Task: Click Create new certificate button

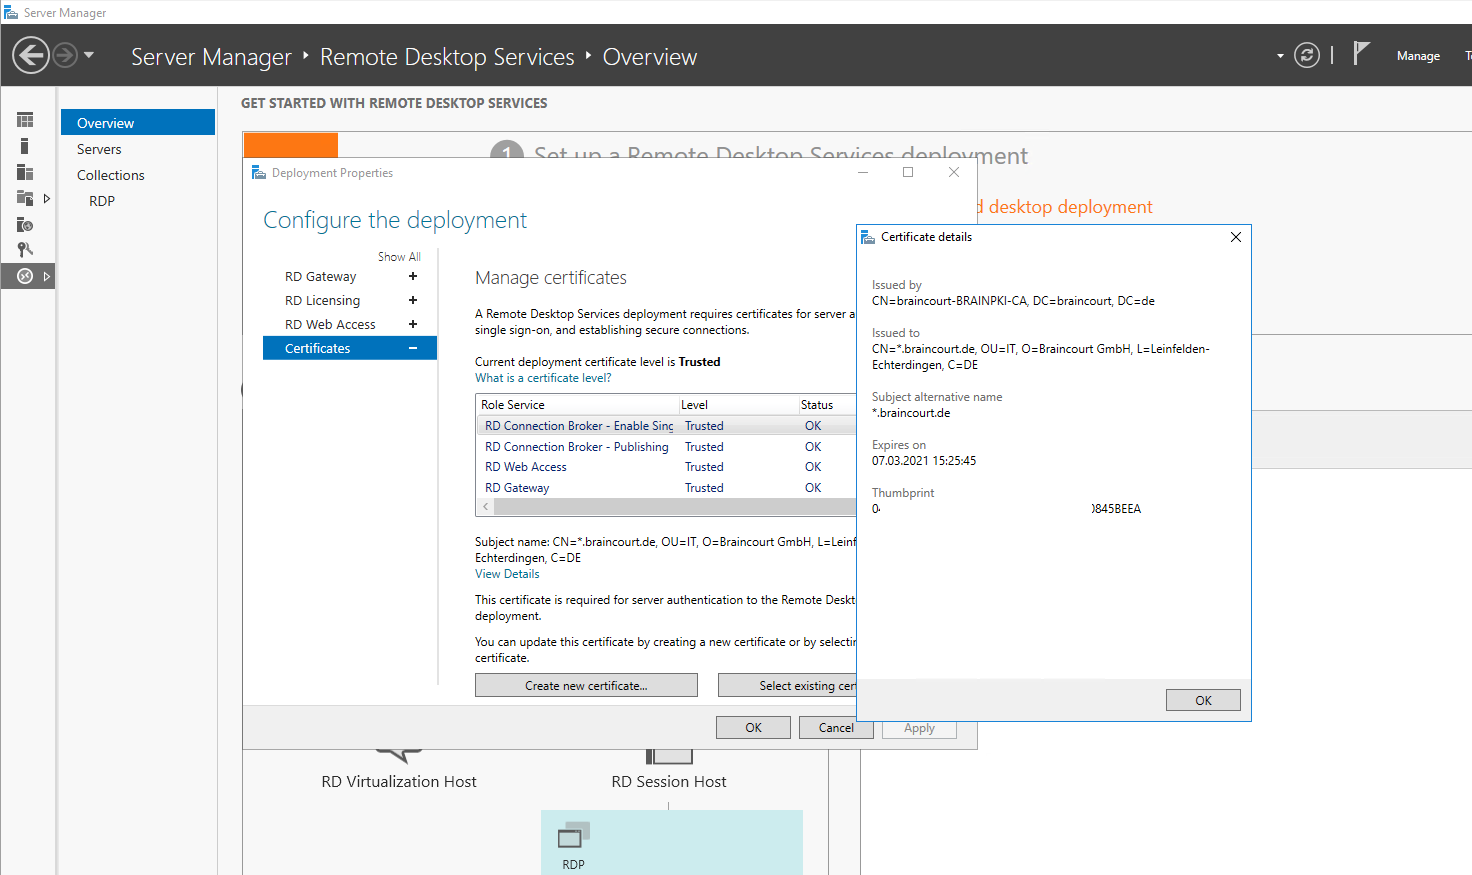Action: (x=586, y=685)
